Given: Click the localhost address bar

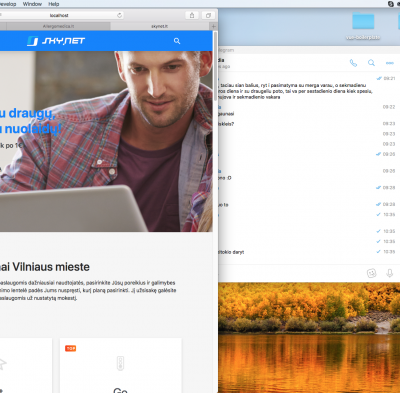Looking at the screenshot, I should point(59,15).
